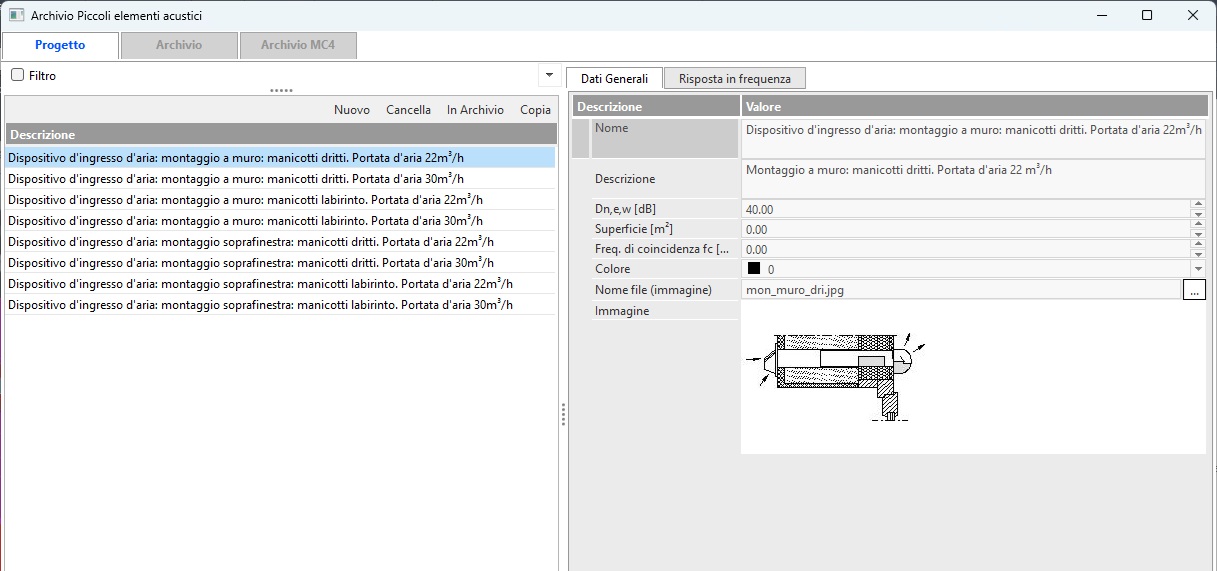Decrease the Superficie value with down arrow
The image size is (1217, 571).
click(x=1198, y=234)
